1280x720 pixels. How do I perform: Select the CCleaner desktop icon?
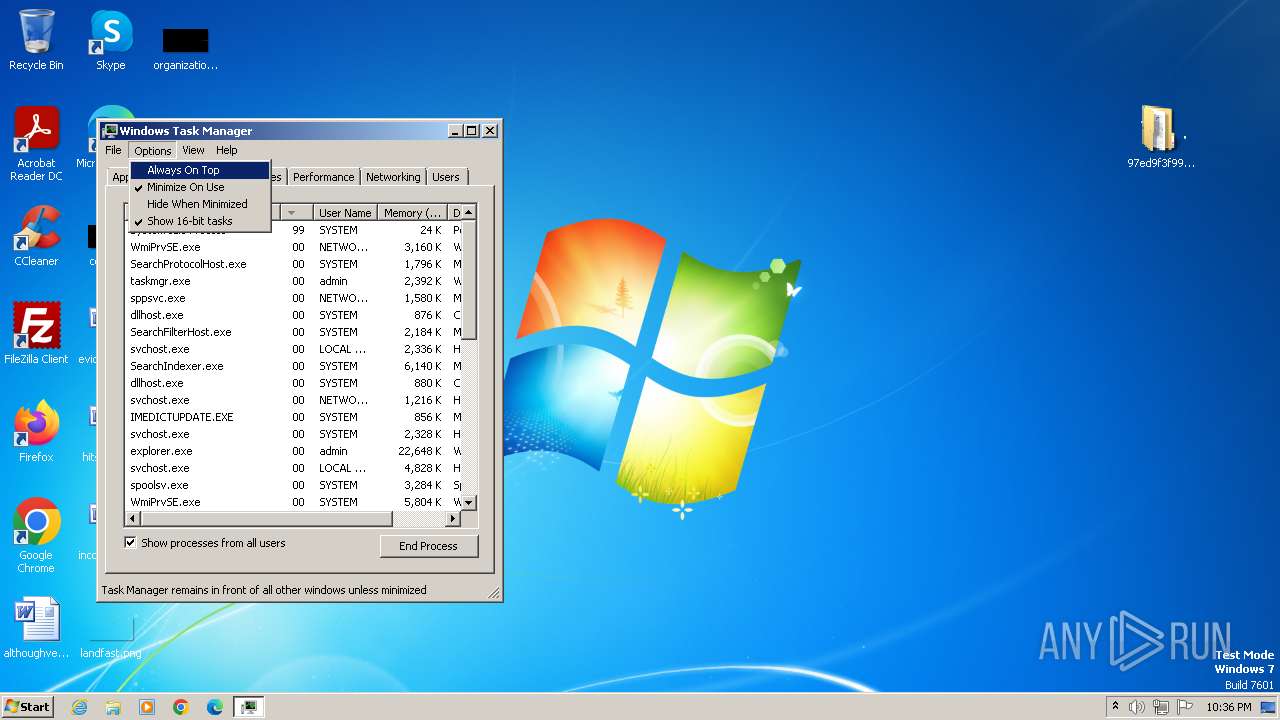[x=36, y=237]
